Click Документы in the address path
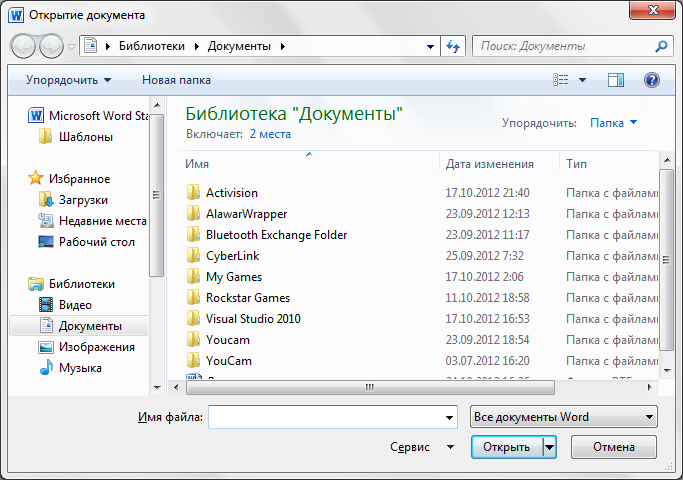The image size is (683, 480). [239, 46]
